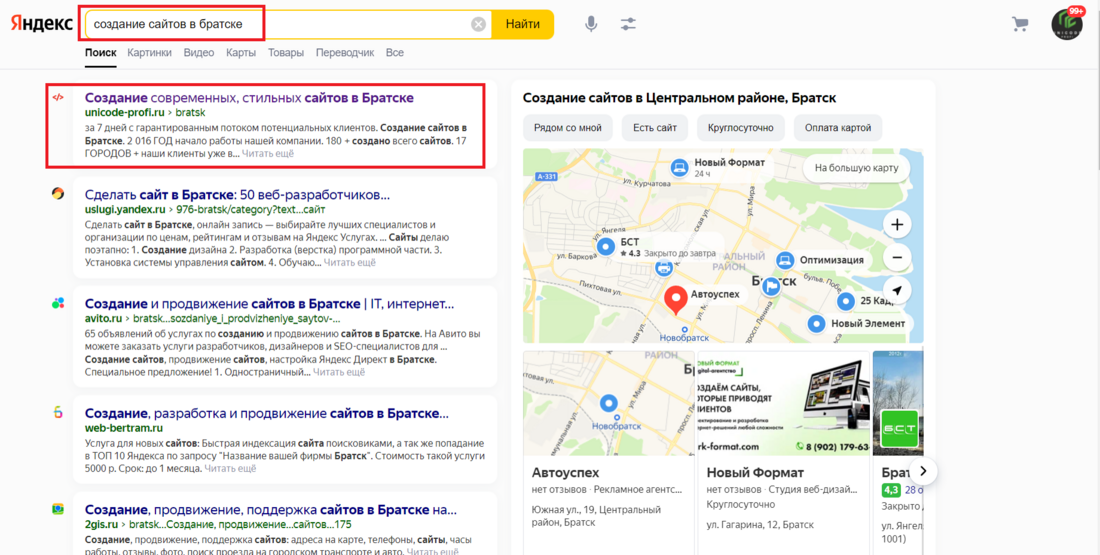This screenshot has width=1100, height=555.
Task: Apply the 'Круглосуточно' filter
Action: [741, 128]
